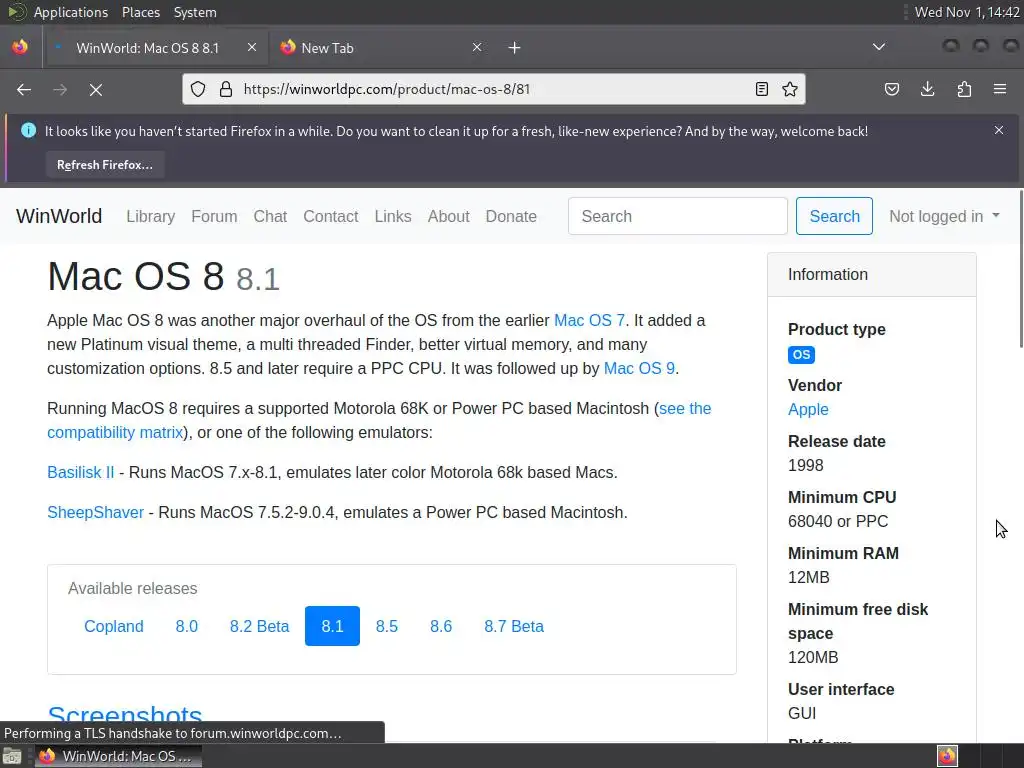This screenshot has height=768, width=1024.
Task: Open the Apple vendor link
Action: pos(808,409)
